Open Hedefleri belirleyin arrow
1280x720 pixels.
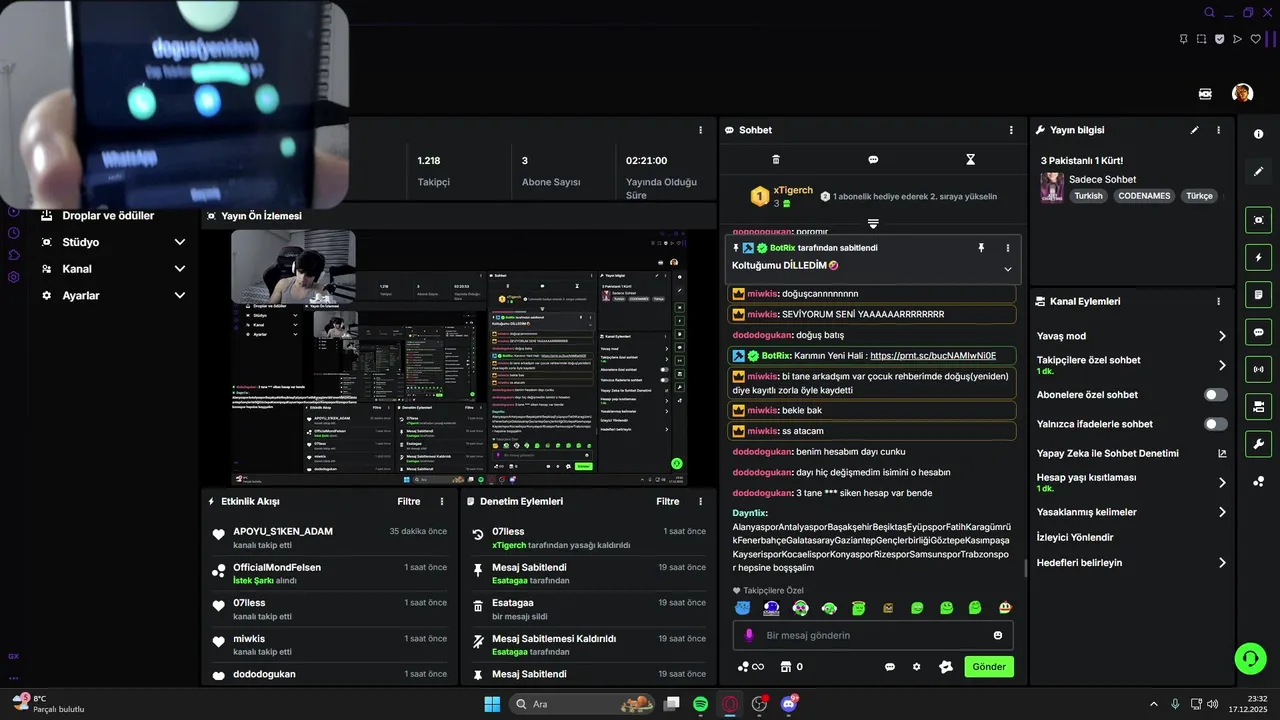point(1222,563)
